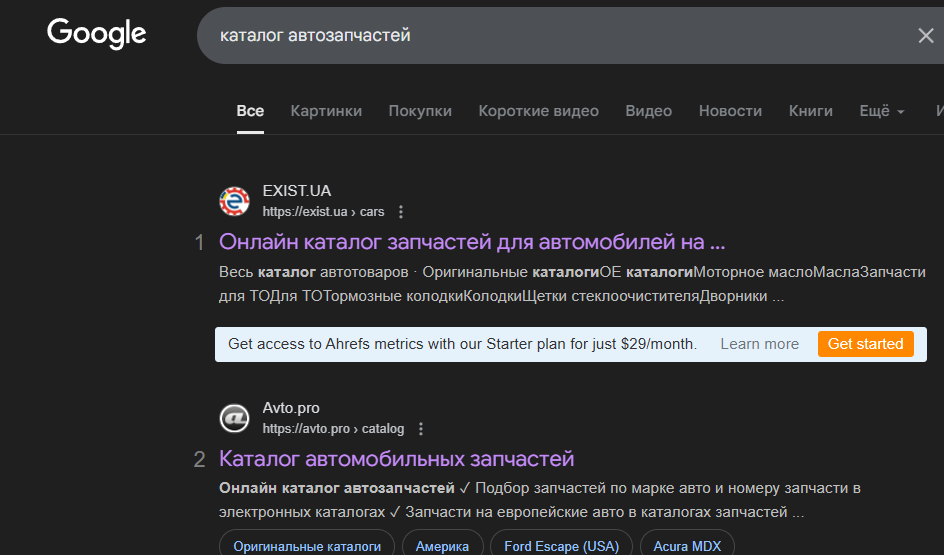944x555 pixels.
Task: Click the Америка sitelink chip
Action: (x=442, y=545)
